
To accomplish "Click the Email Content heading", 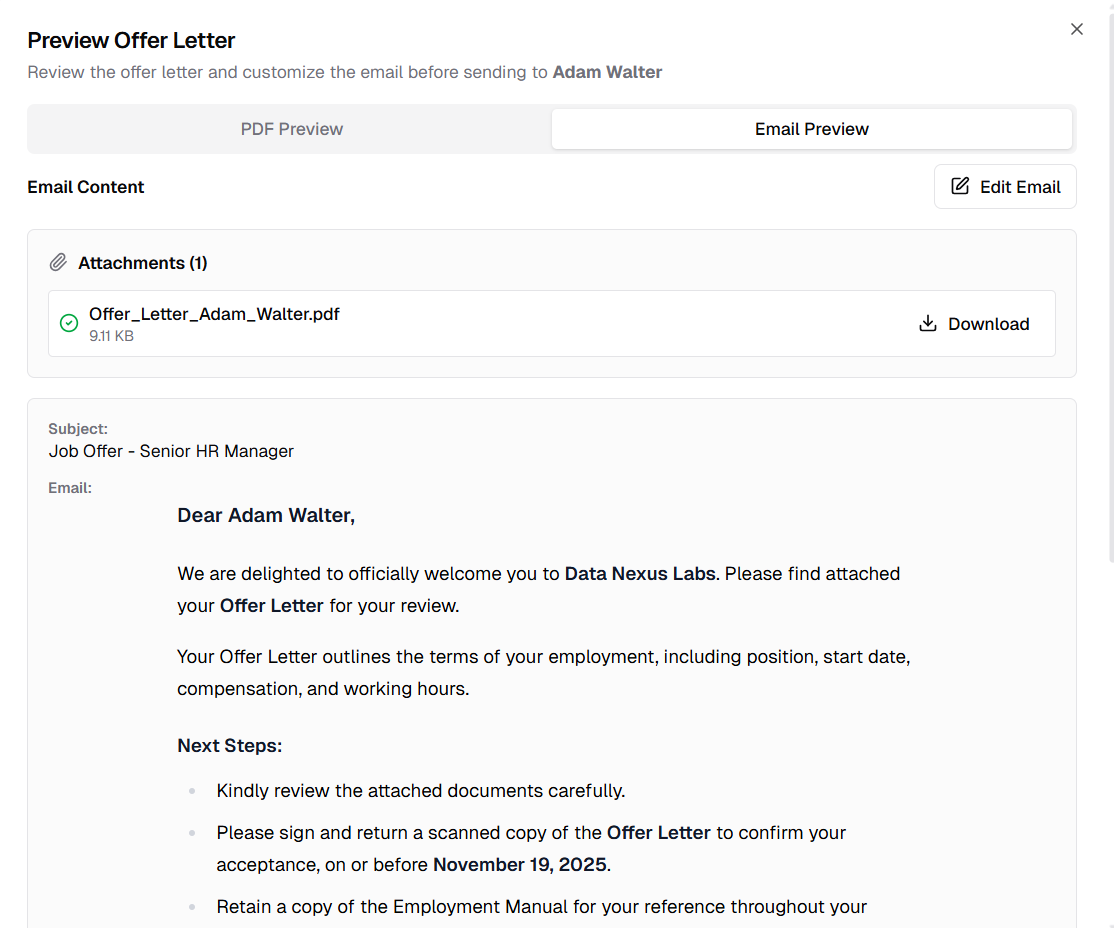I will pos(86,187).
